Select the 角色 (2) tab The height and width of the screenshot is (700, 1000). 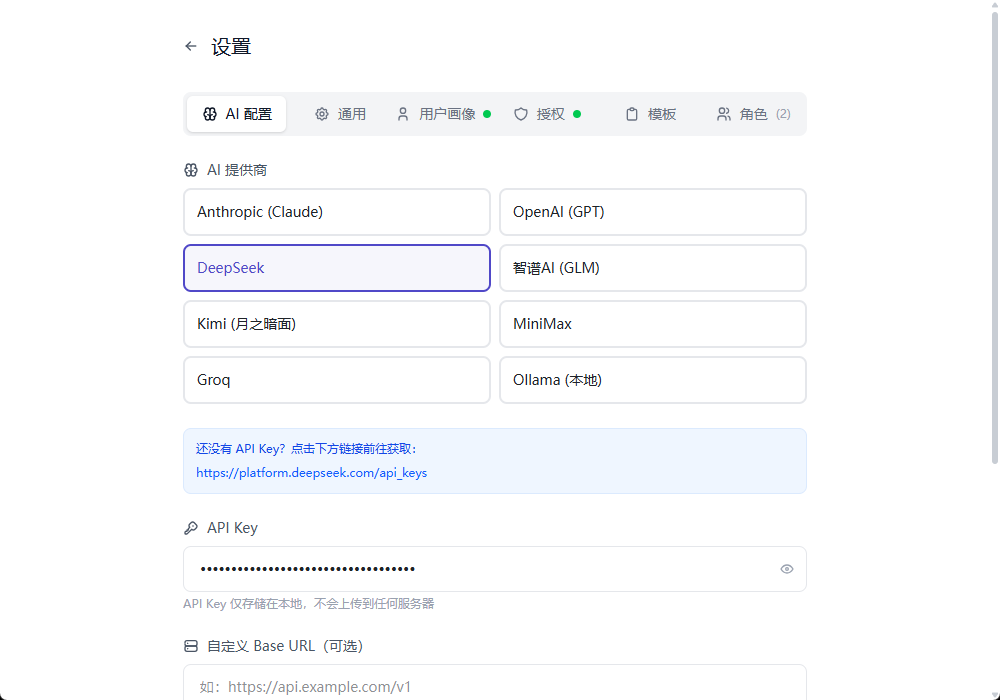click(x=754, y=114)
